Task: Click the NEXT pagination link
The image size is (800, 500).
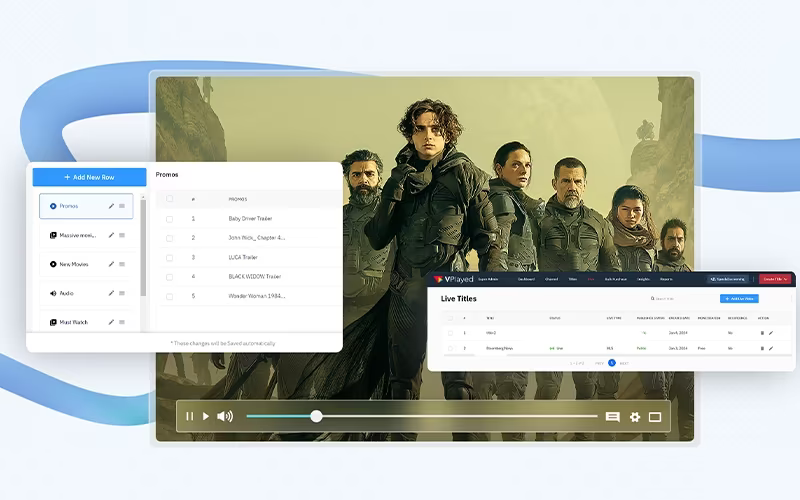Action: pyautogui.click(x=624, y=363)
